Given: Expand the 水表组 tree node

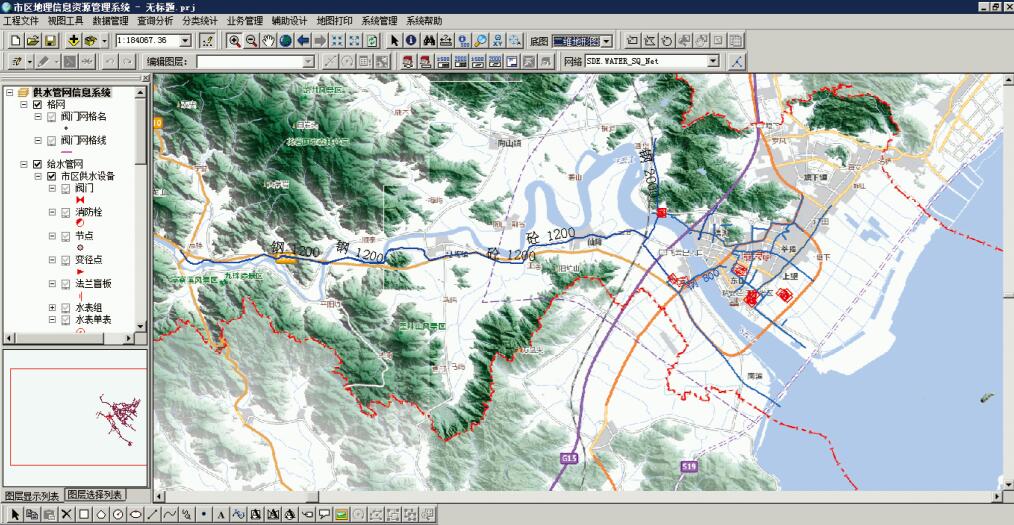Looking at the screenshot, I should [52, 308].
